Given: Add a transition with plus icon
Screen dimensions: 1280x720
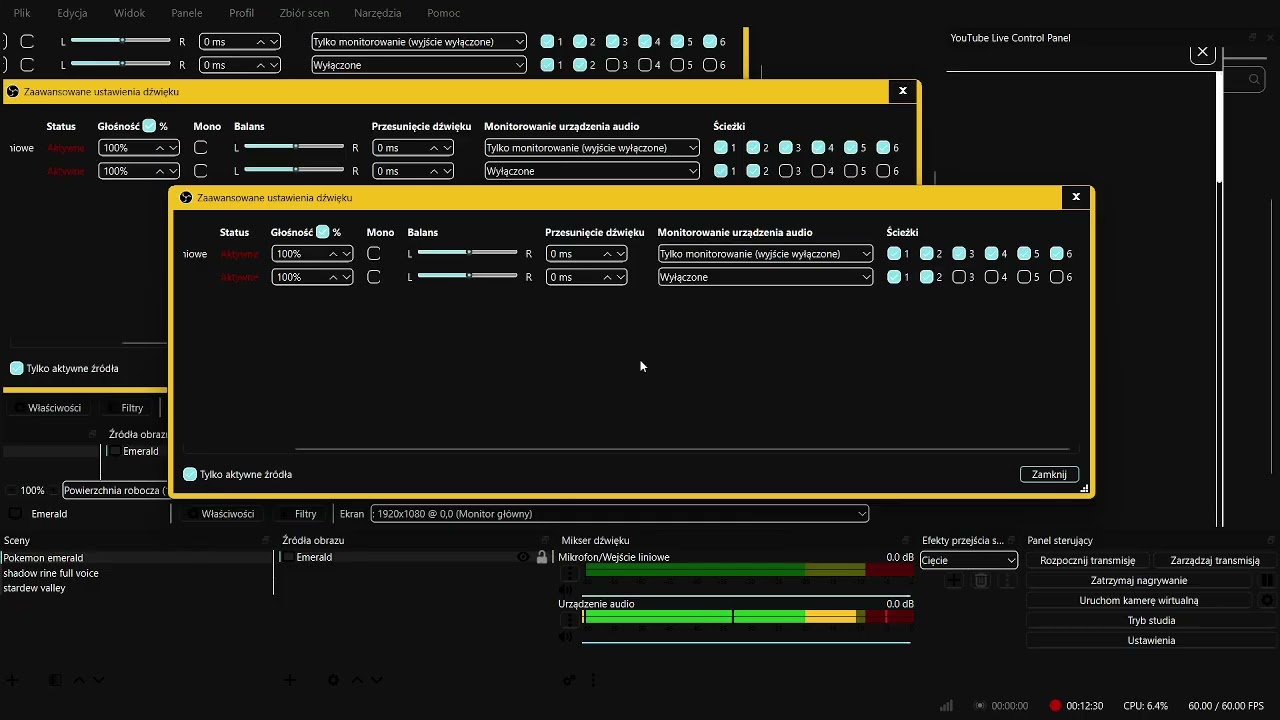Looking at the screenshot, I should click(x=954, y=580).
